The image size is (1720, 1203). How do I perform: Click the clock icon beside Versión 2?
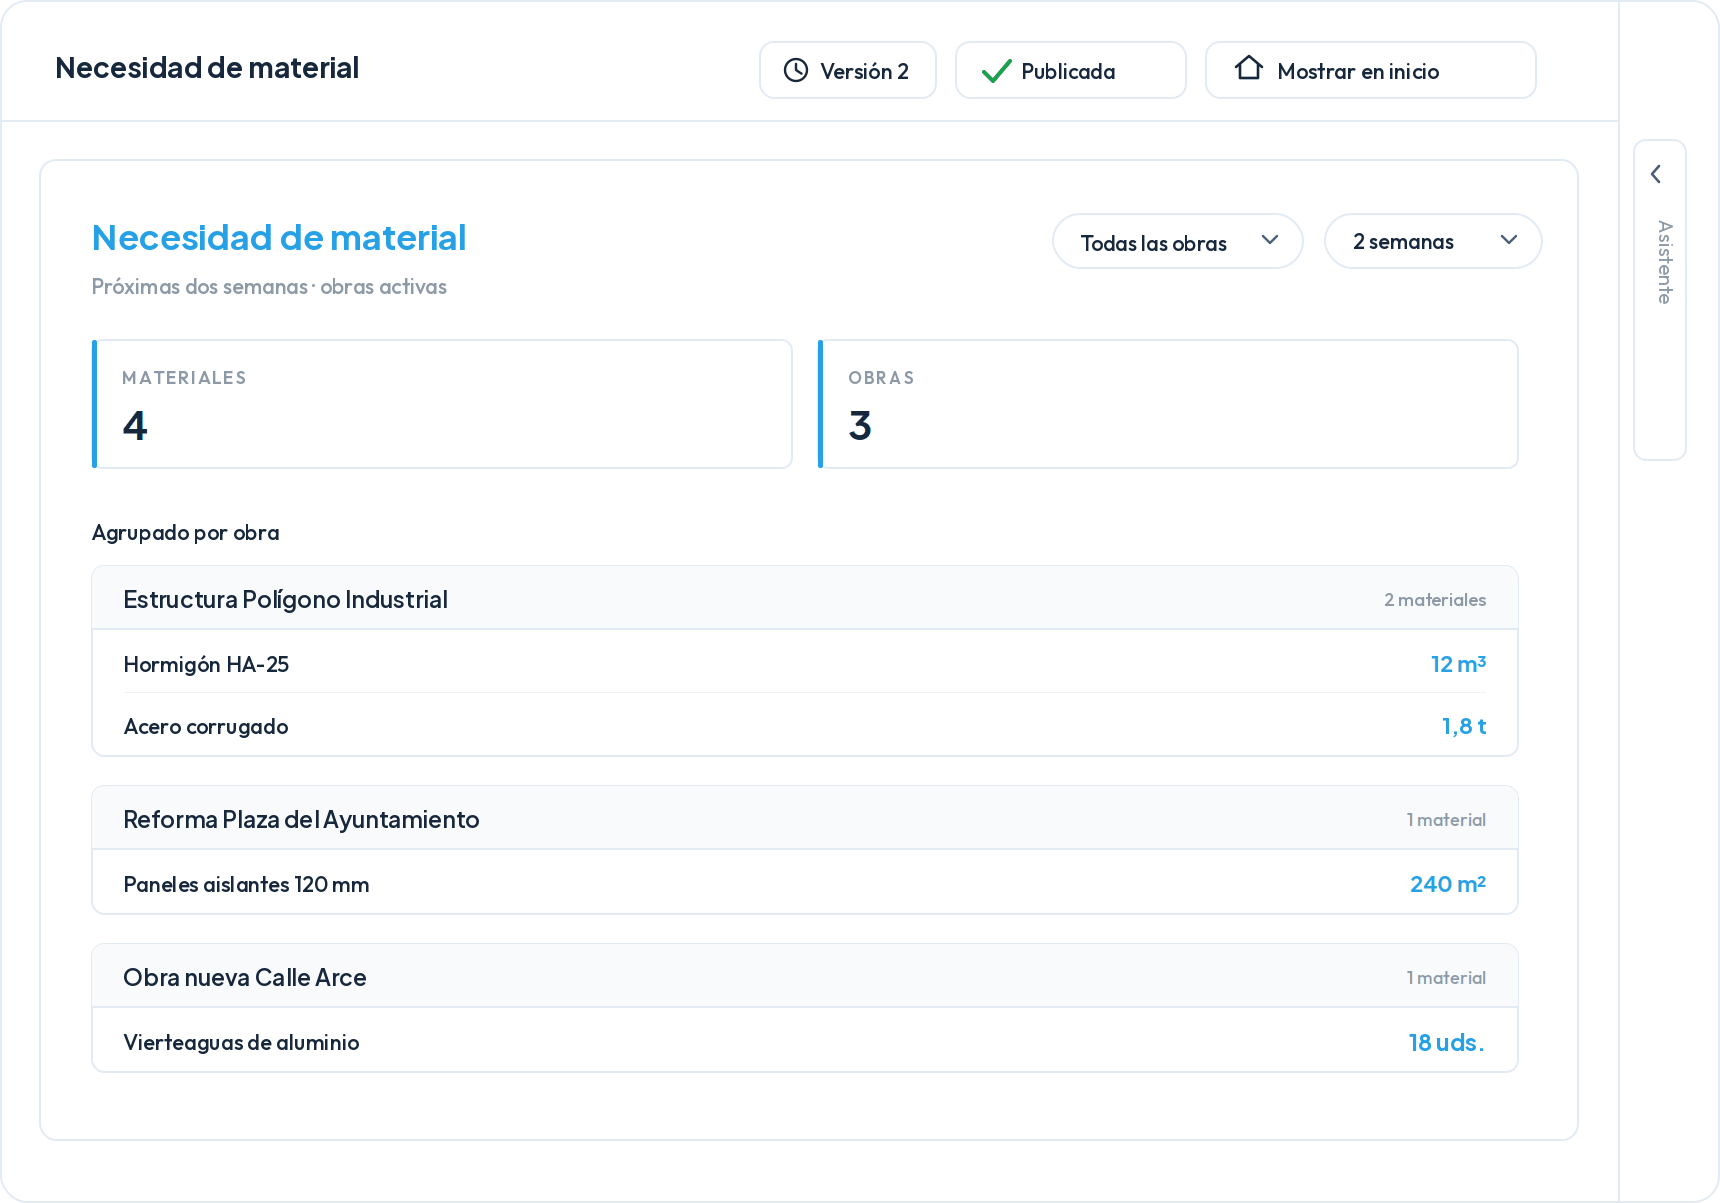(x=796, y=70)
